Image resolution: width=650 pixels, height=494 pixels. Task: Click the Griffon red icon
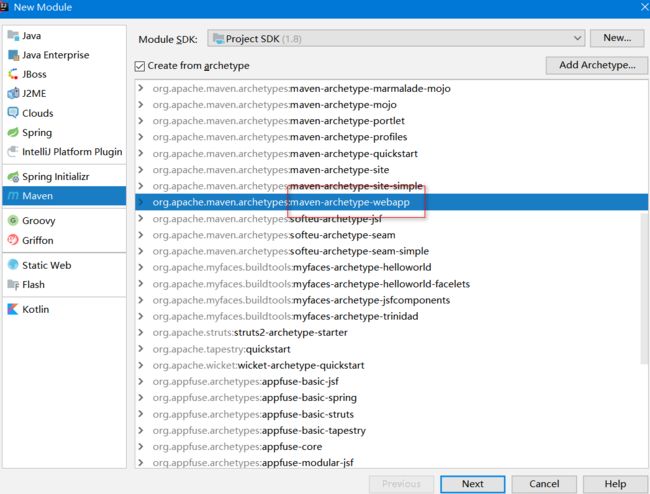(13, 240)
